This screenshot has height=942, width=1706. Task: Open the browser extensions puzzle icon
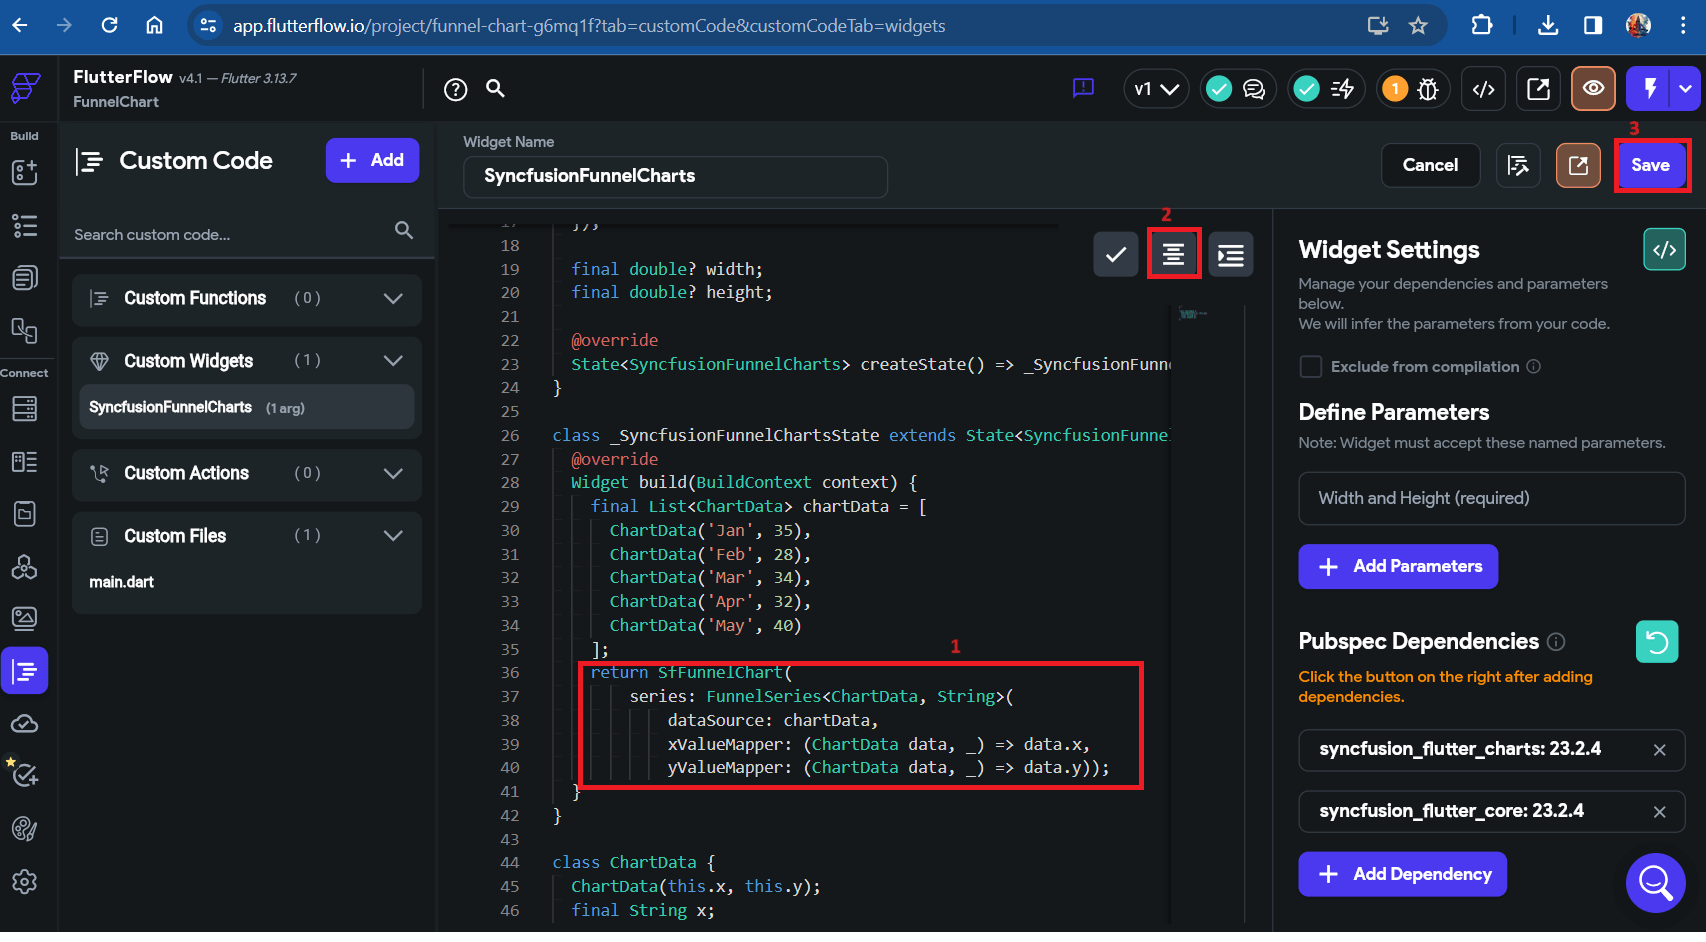tap(1482, 25)
